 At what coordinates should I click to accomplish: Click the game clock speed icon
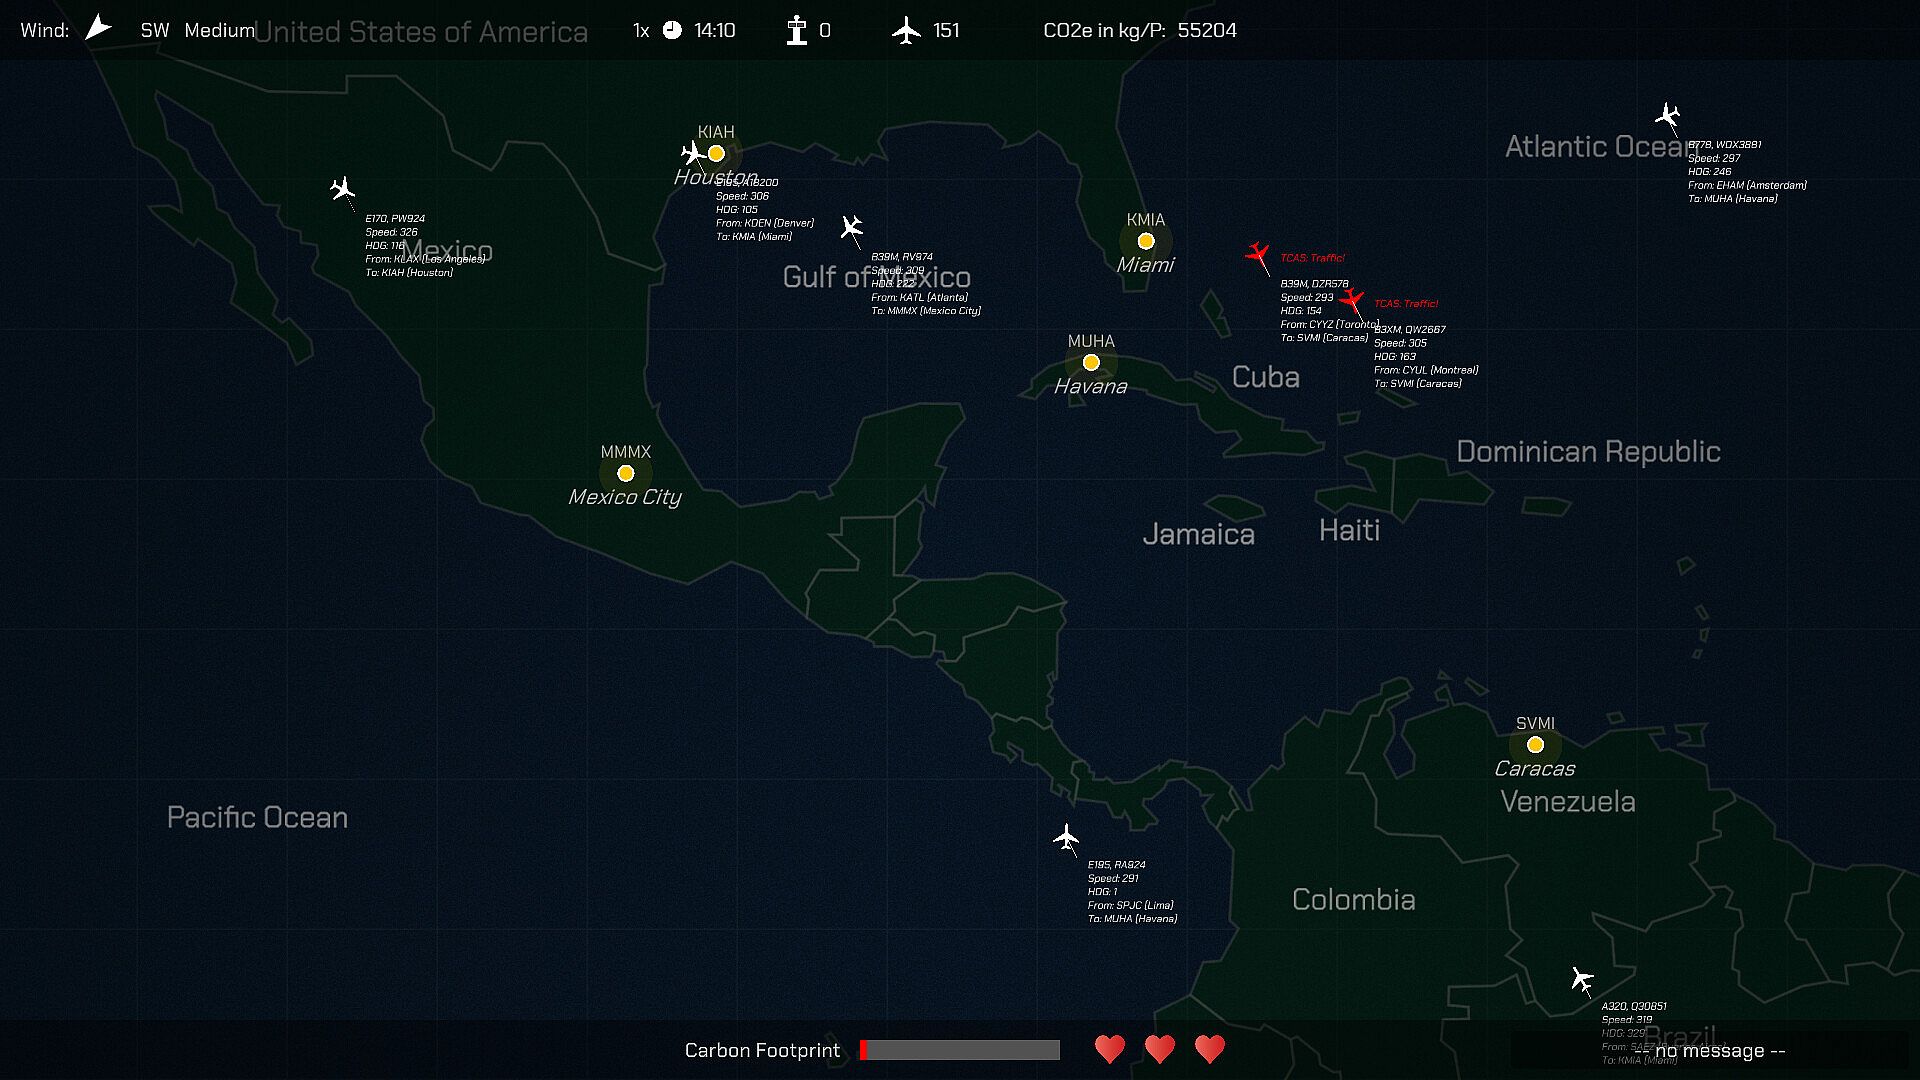[672, 30]
